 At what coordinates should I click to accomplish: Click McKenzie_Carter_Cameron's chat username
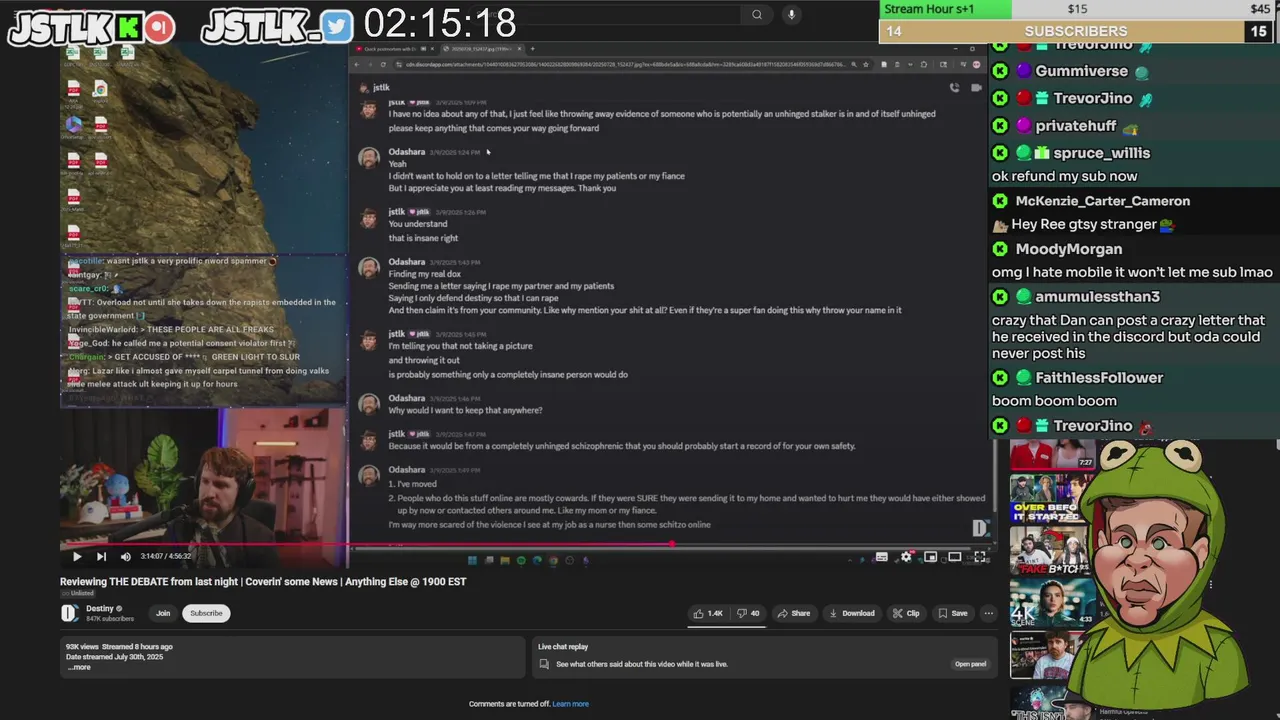(1103, 201)
